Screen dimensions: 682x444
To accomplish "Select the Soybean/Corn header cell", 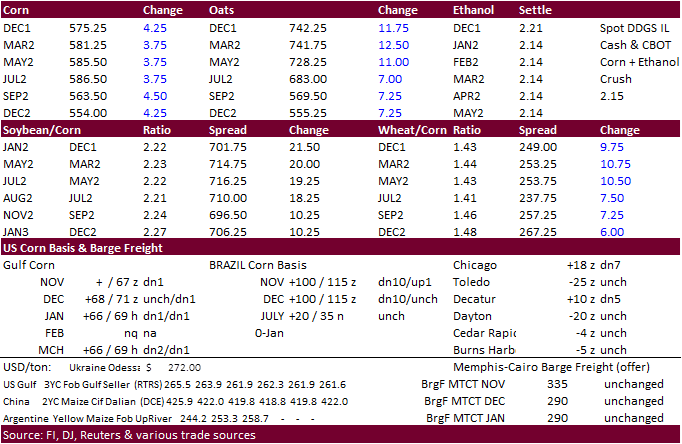I will [x=42, y=130].
